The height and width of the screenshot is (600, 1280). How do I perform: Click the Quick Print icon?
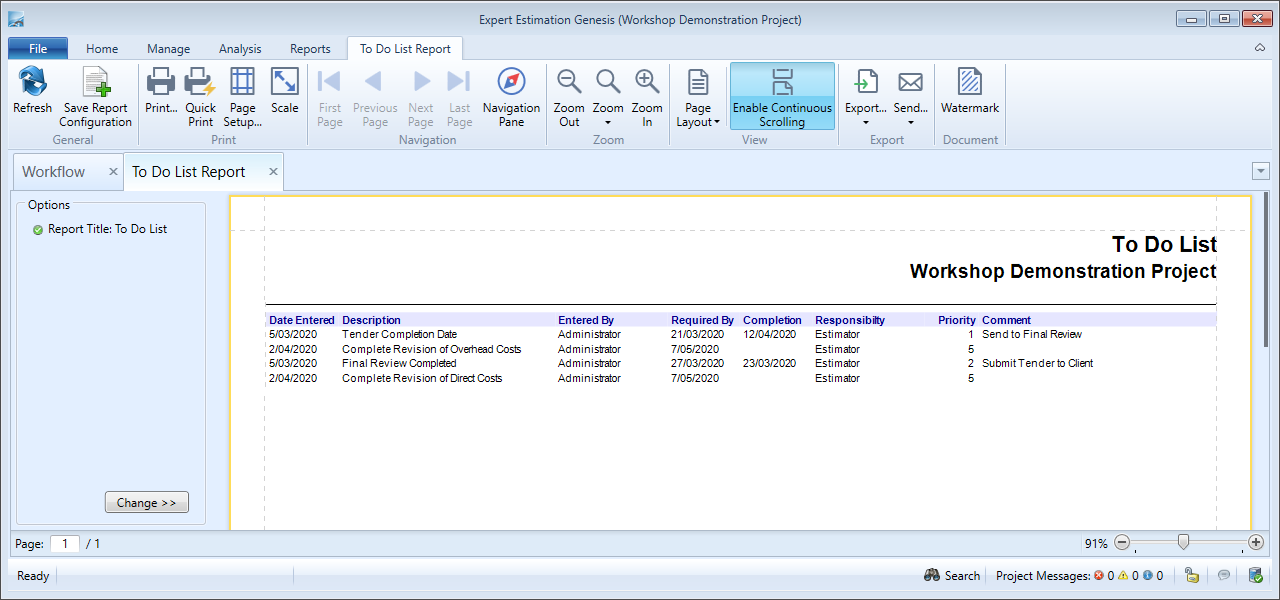pyautogui.click(x=200, y=84)
